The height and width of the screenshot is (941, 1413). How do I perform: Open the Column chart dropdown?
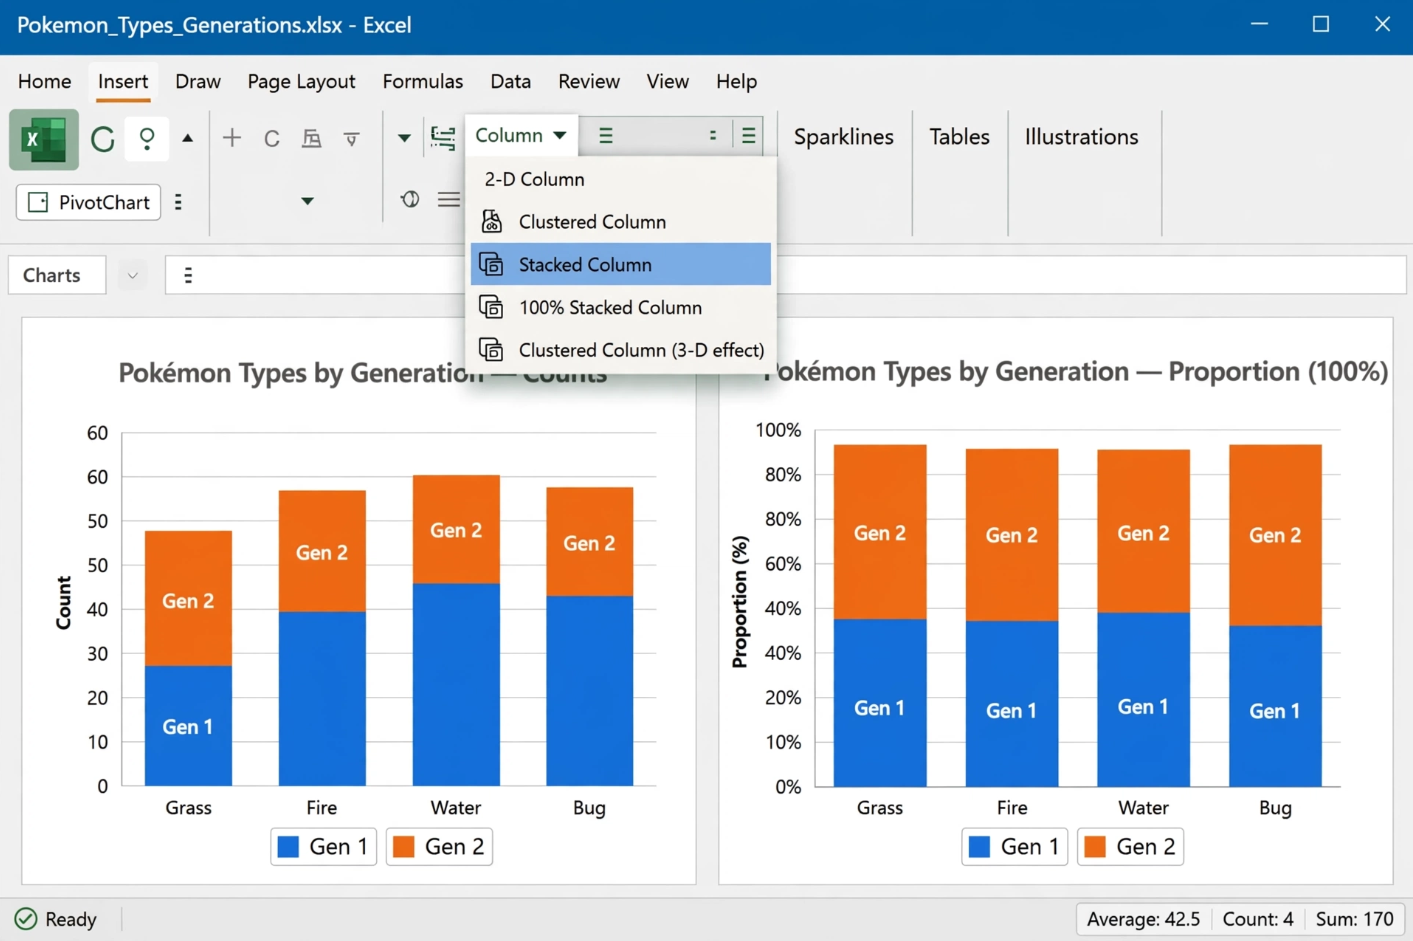click(x=521, y=135)
